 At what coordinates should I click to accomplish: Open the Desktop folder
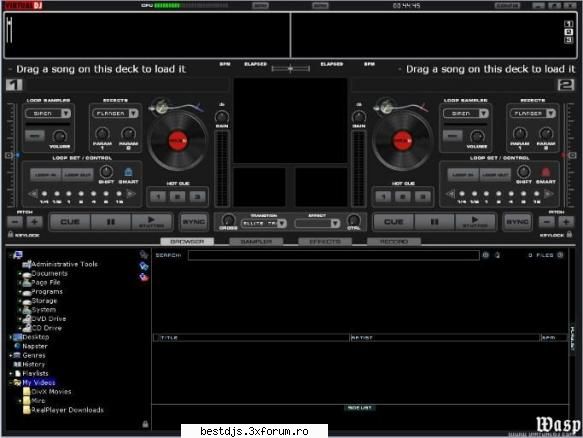35,337
